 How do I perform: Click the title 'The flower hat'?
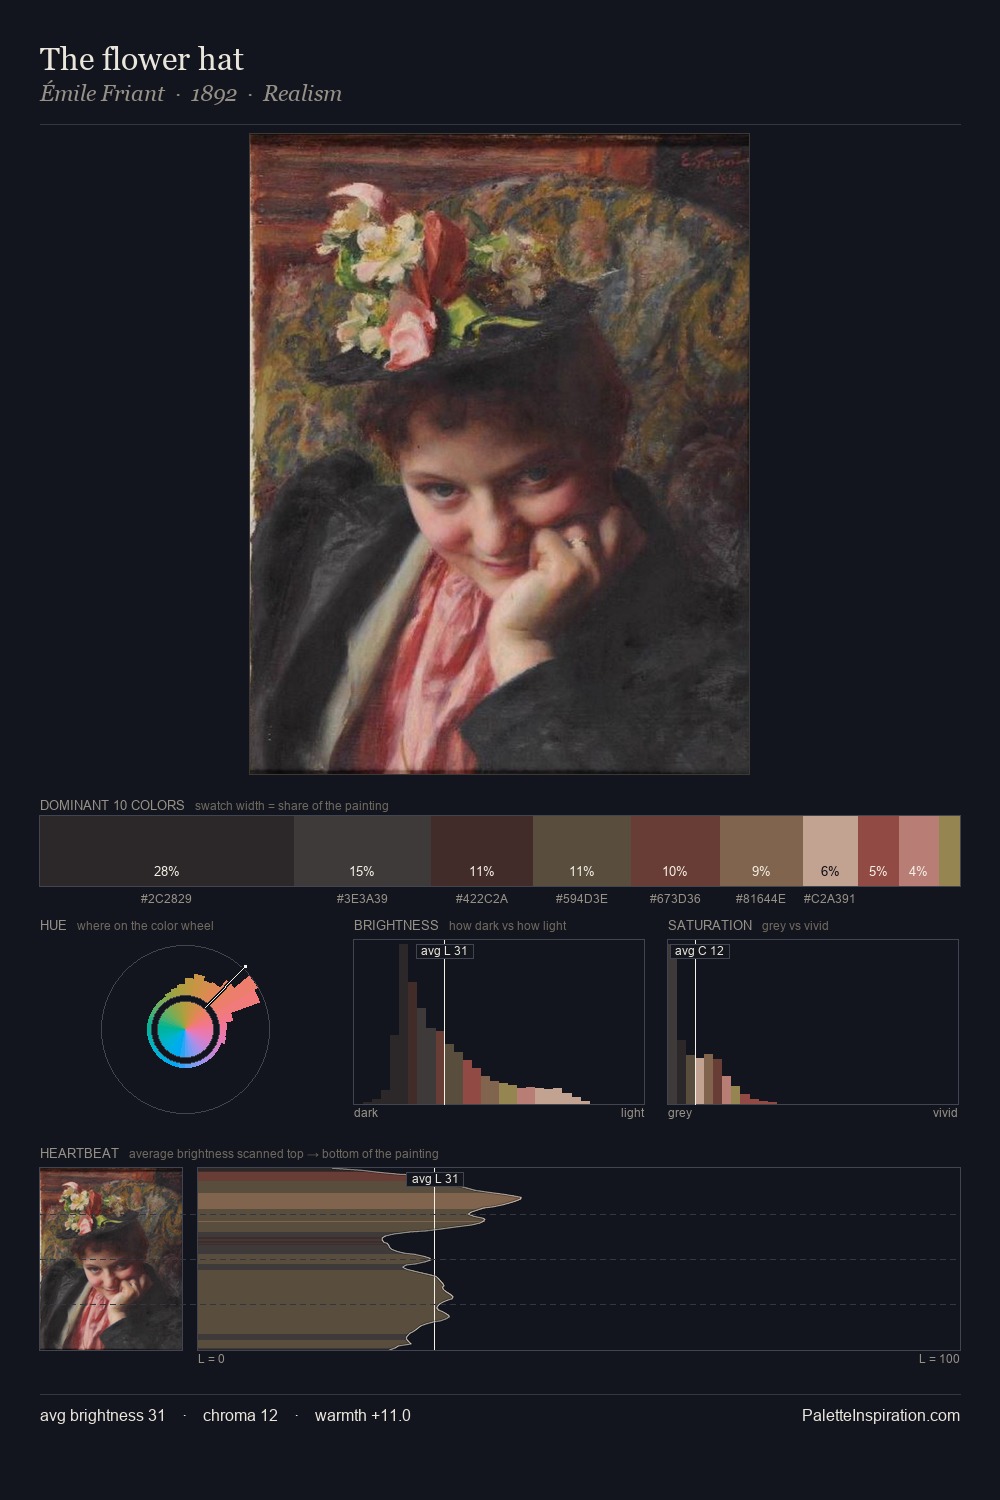[x=142, y=59]
